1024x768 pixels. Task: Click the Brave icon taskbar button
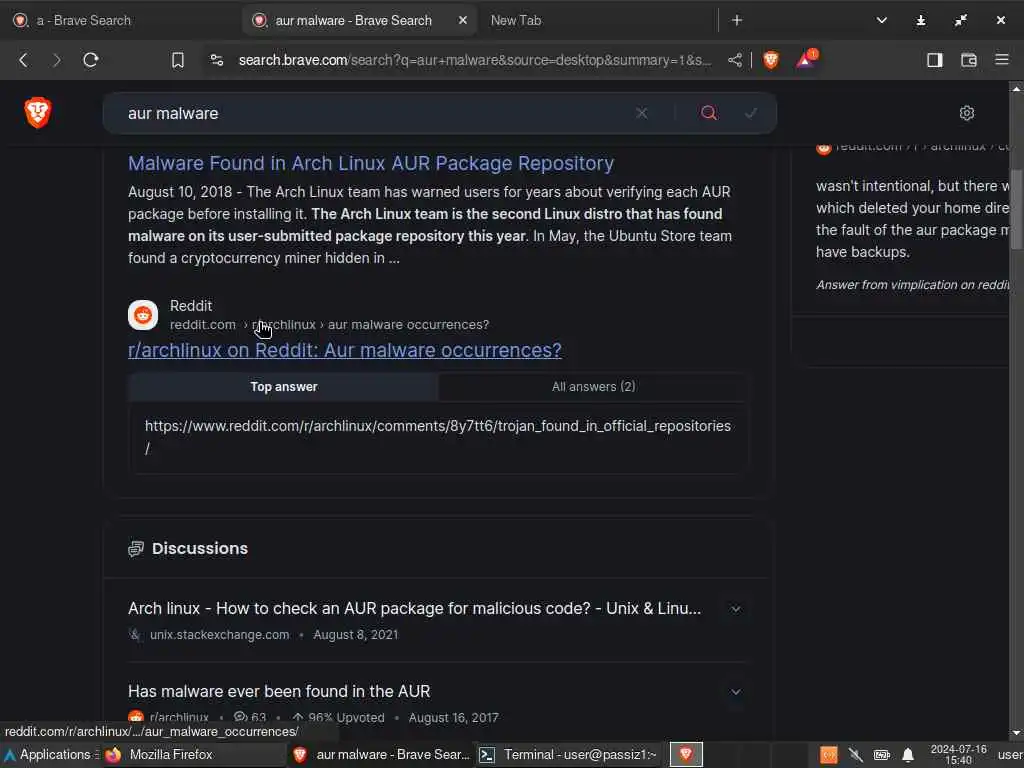point(686,755)
